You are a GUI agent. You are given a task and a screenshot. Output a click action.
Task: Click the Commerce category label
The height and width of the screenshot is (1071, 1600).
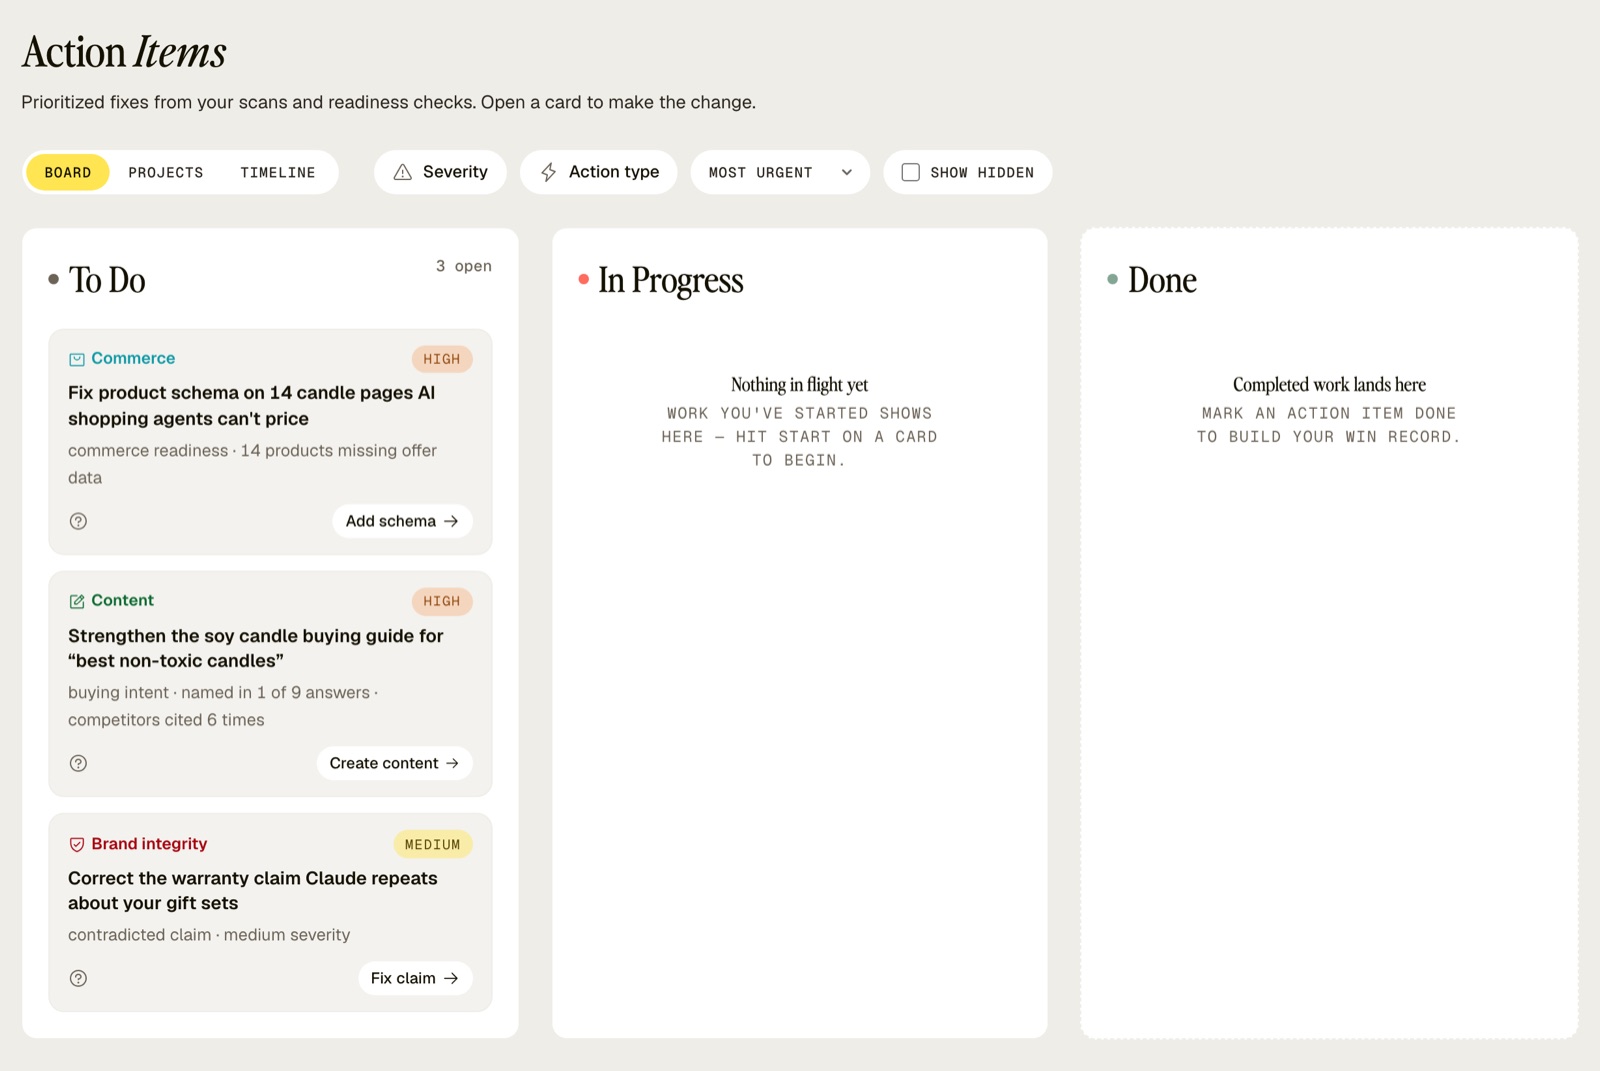(133, 358)
